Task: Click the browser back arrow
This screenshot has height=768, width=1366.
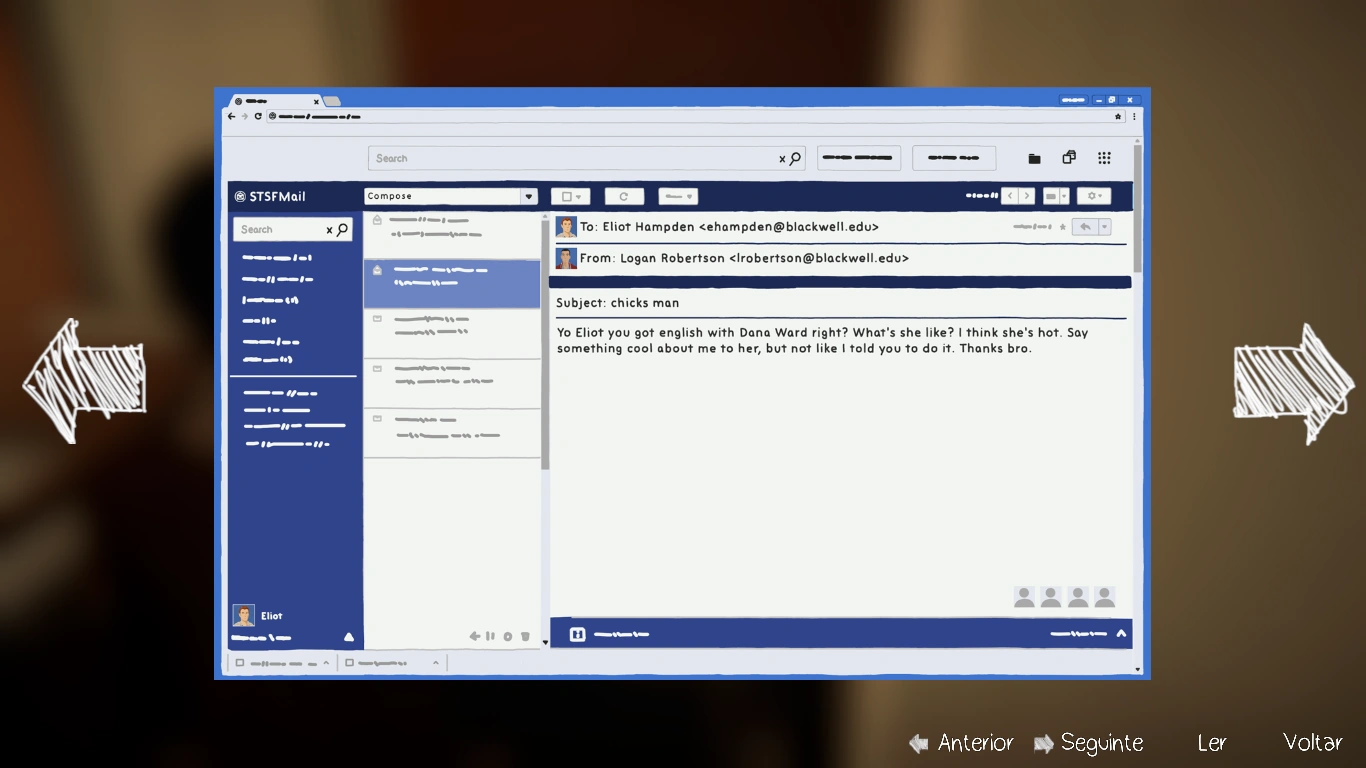Action: (x=231, y=116)
